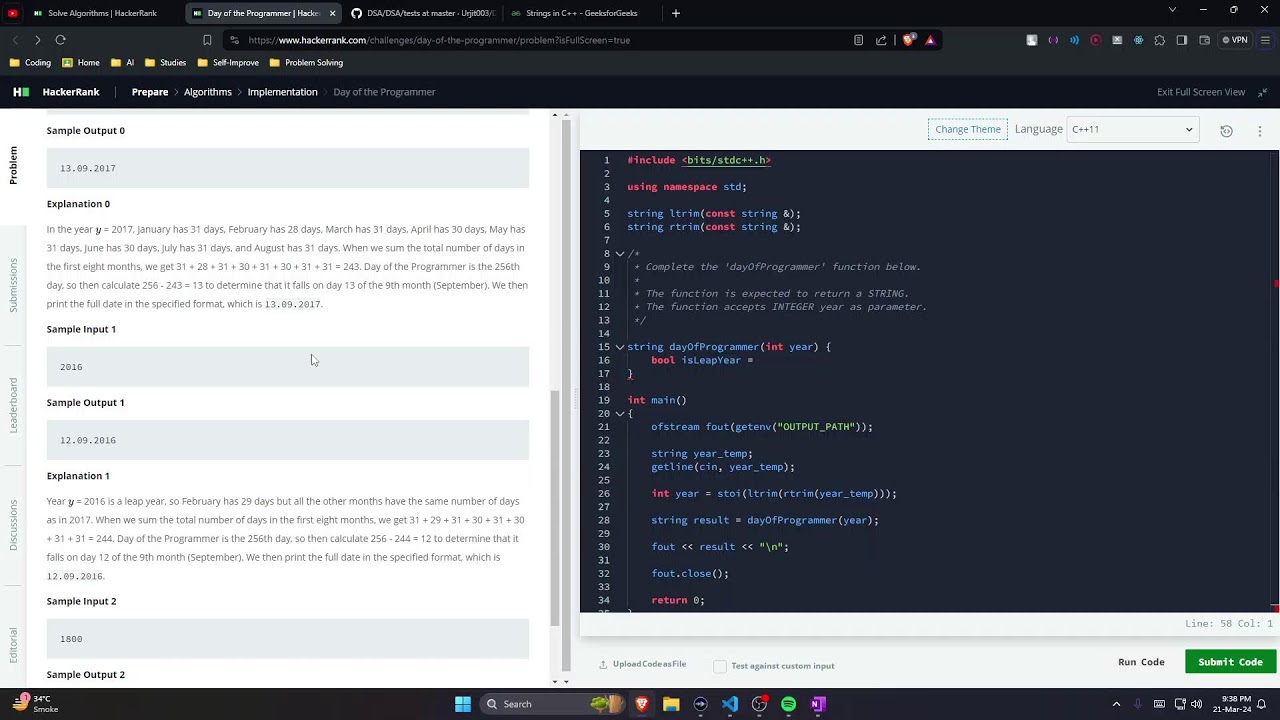Open the browser hamburger menu
This screenshot has width=1280, height=720.
pyautogui.click(x=1265, y=40)
